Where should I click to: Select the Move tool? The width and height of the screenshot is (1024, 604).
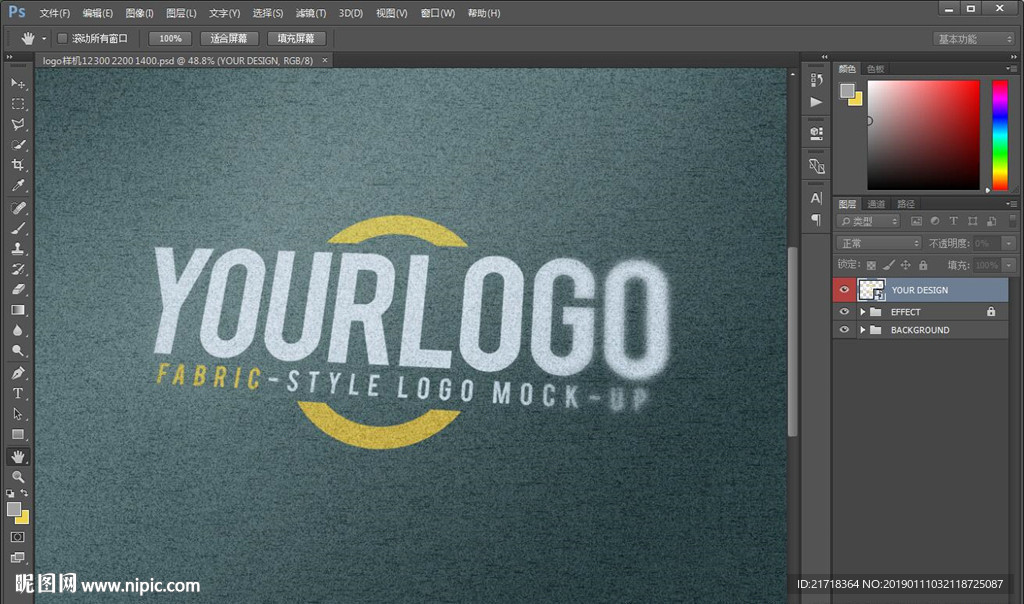[x=18, y=84]
